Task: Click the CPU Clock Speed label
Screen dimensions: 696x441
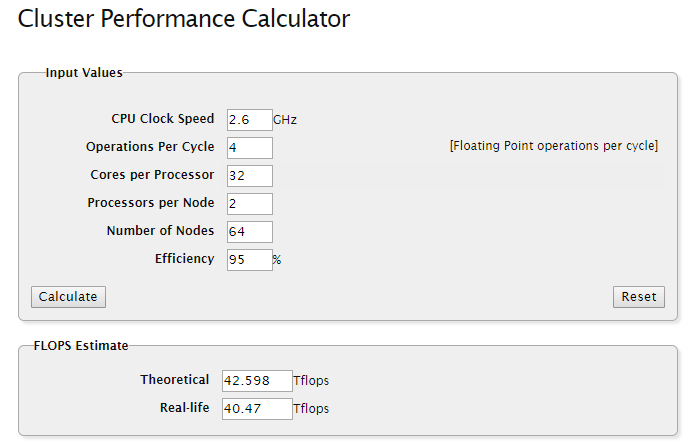Action: click(162, 119)
